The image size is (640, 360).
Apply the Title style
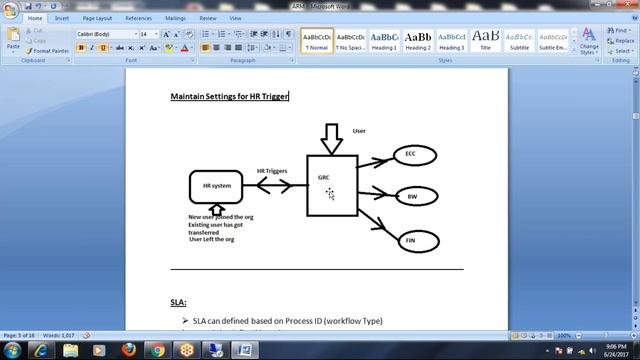[485, 40]
